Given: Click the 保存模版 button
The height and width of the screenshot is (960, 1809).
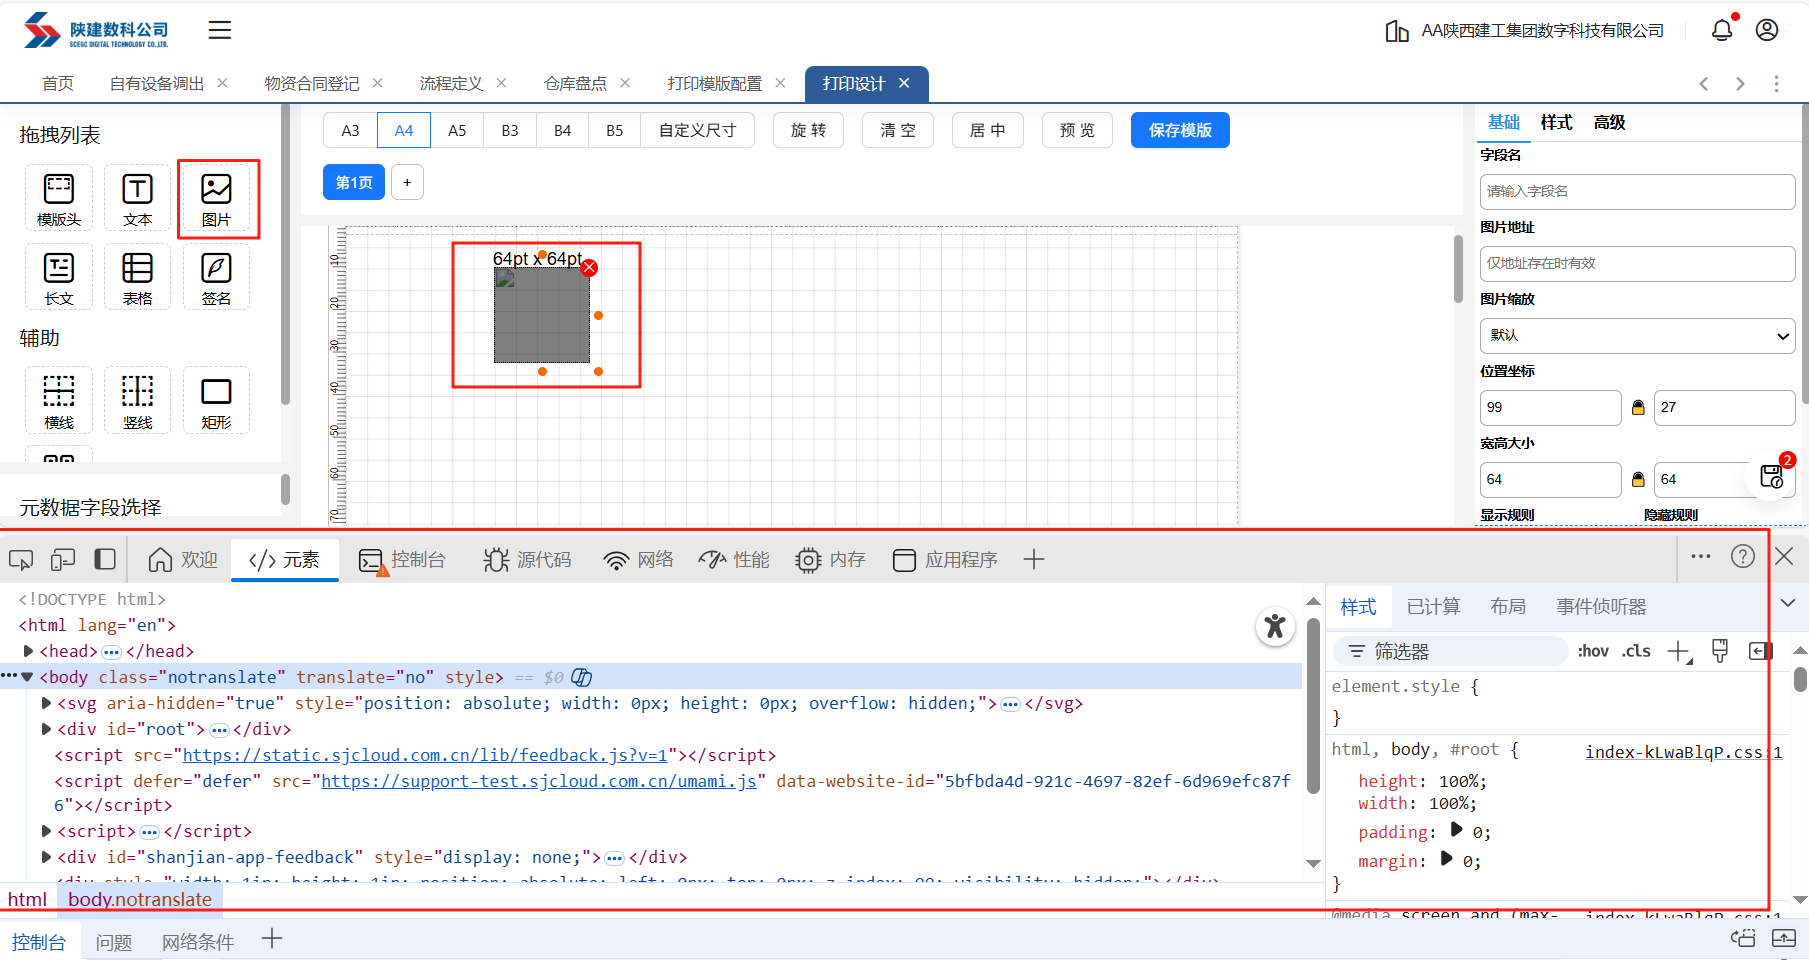Looking at the screenshot, I should [x=1180, y=130].
